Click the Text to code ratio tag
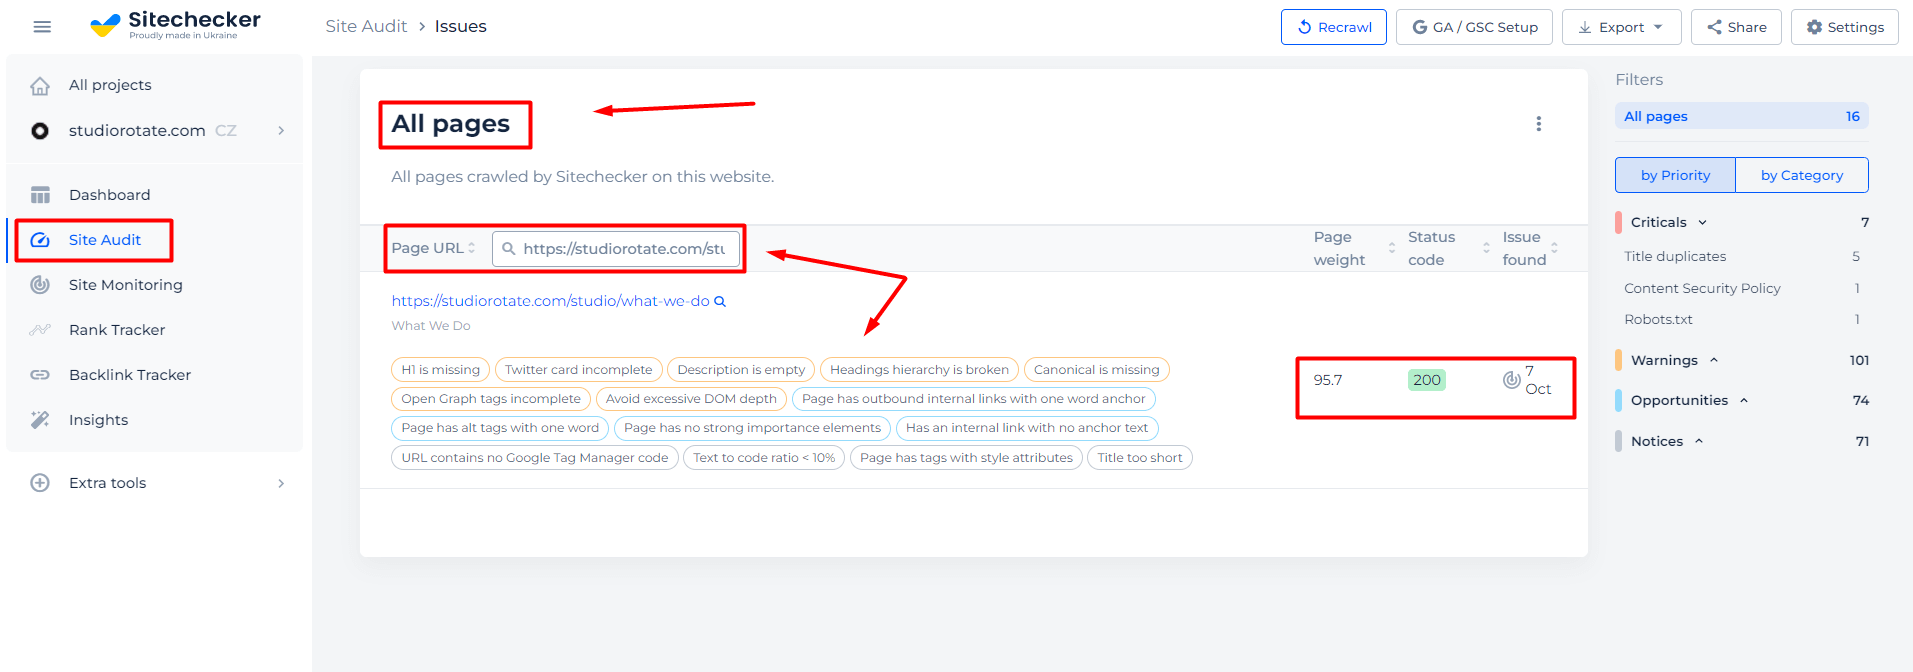The image size is (1913, 672). 764,458
